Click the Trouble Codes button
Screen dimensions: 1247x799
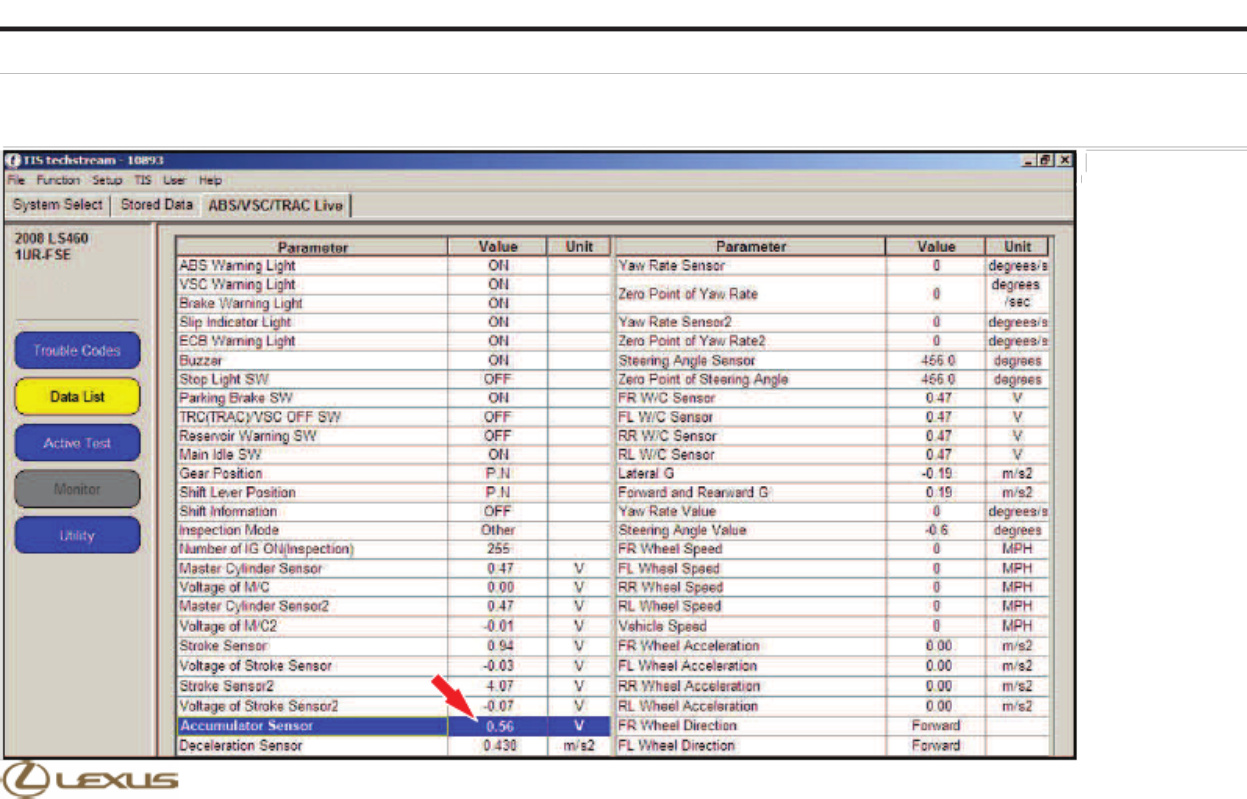(x=77, y=351)
